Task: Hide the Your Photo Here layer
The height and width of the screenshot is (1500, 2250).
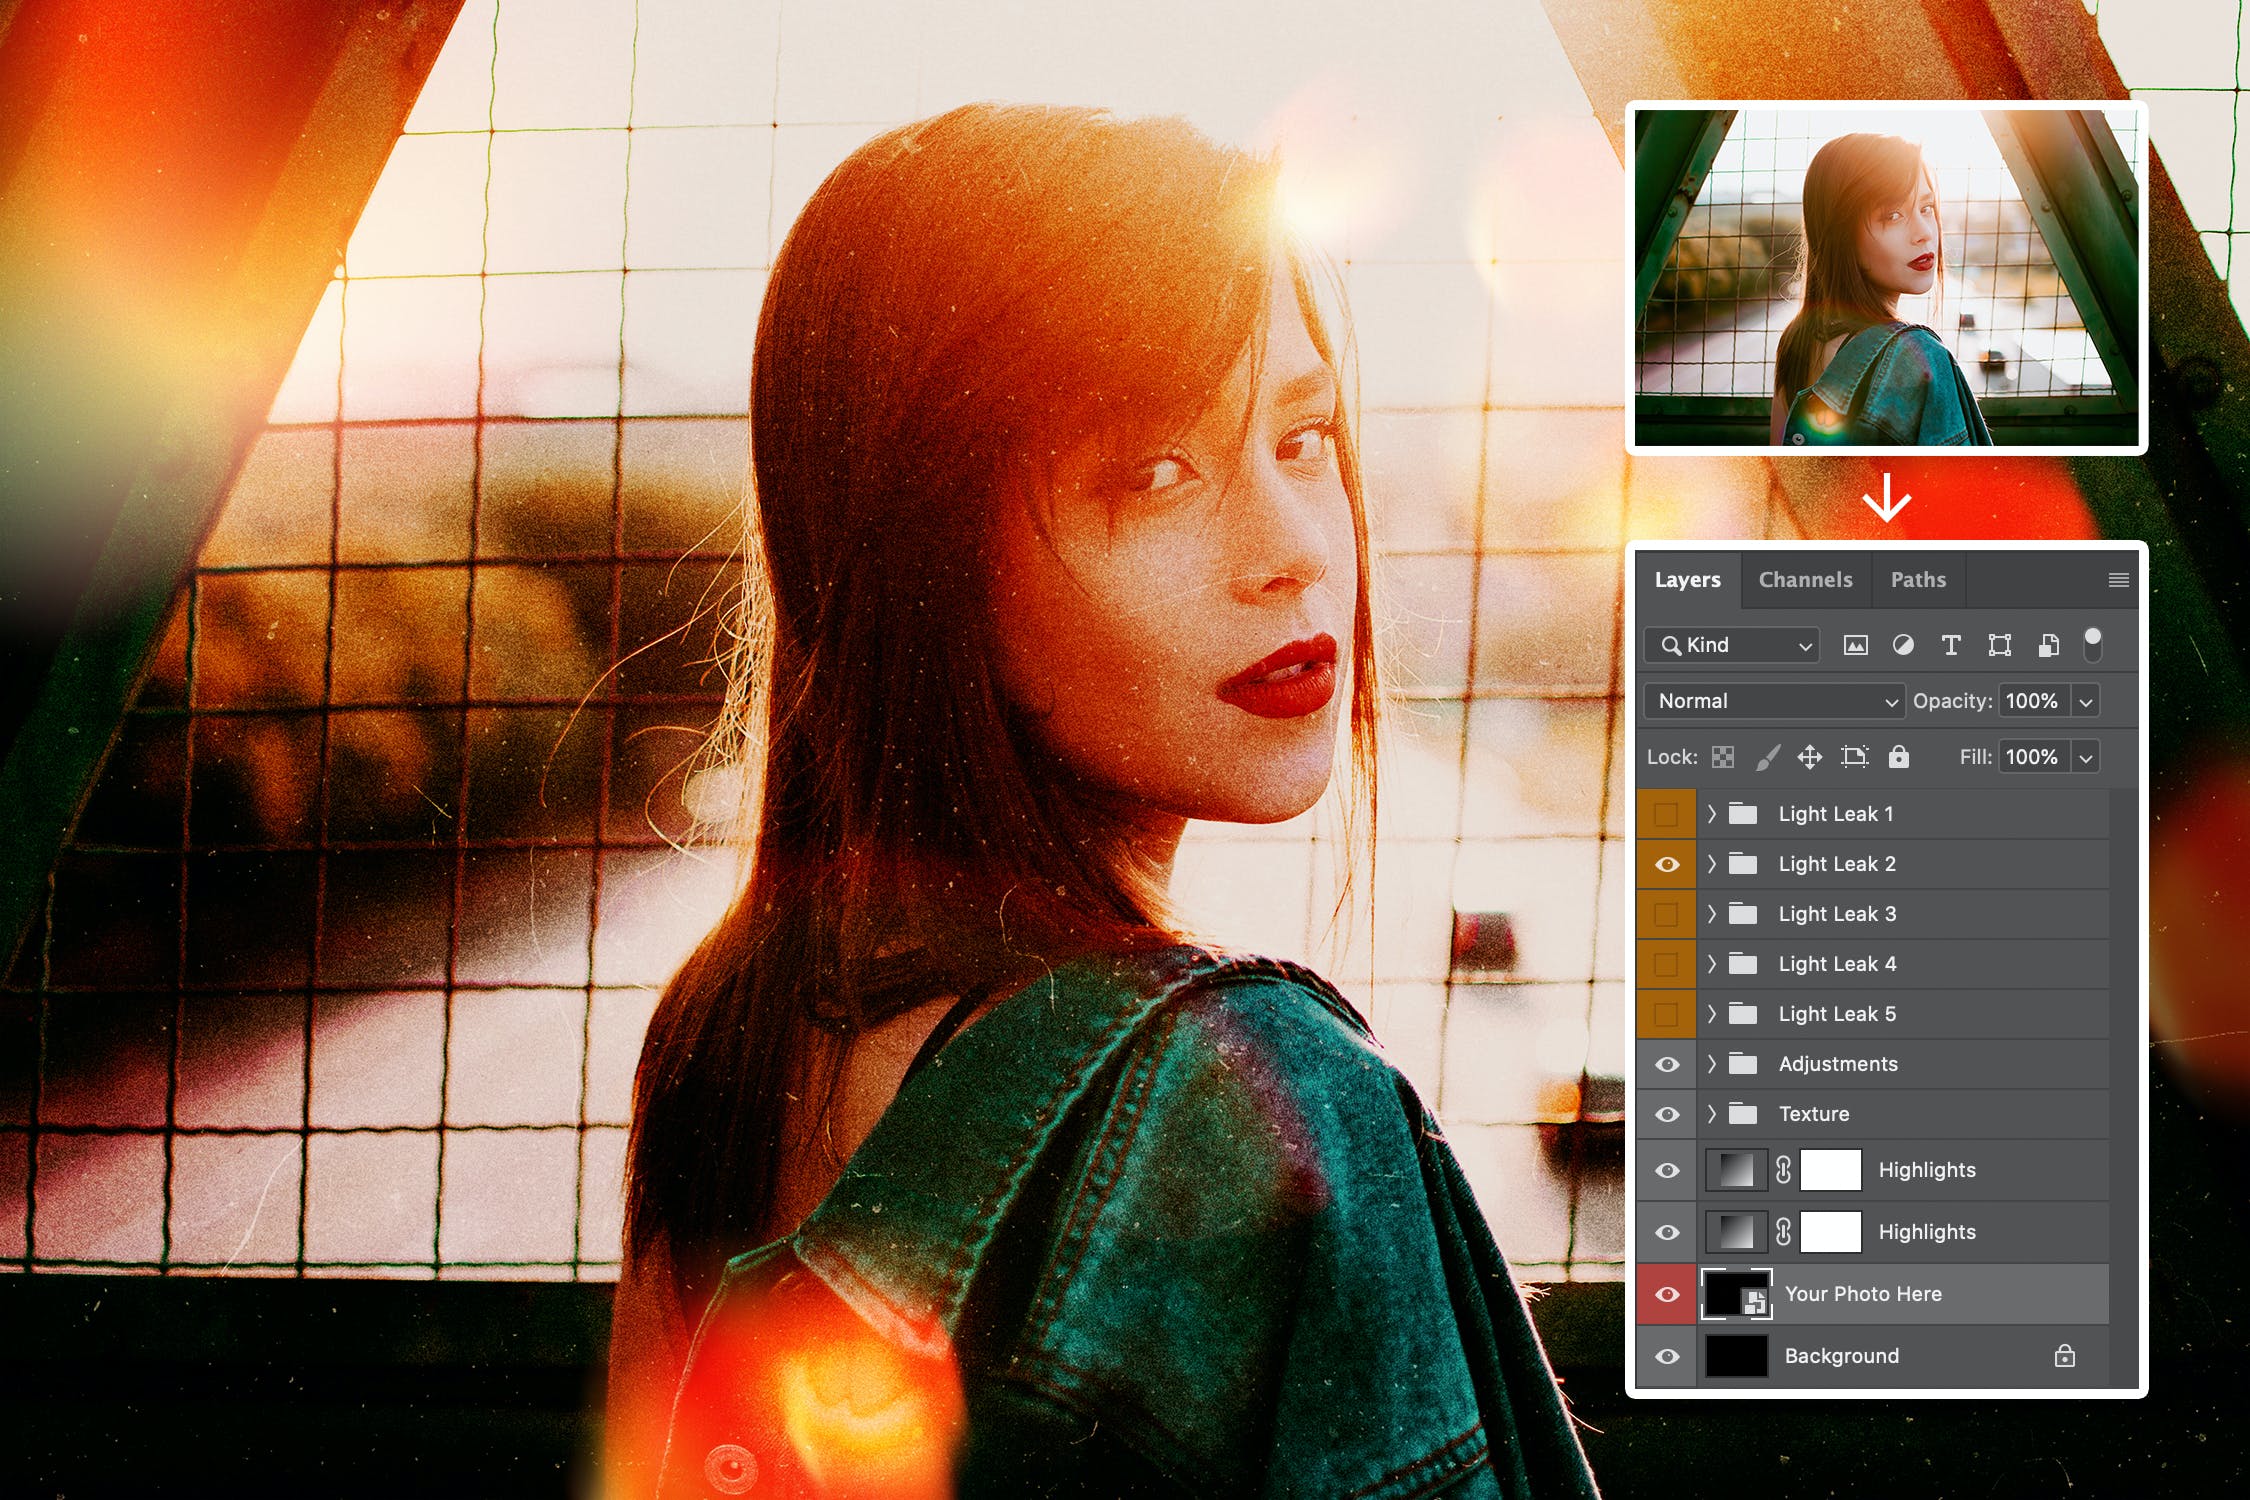Action: 1666,1294
